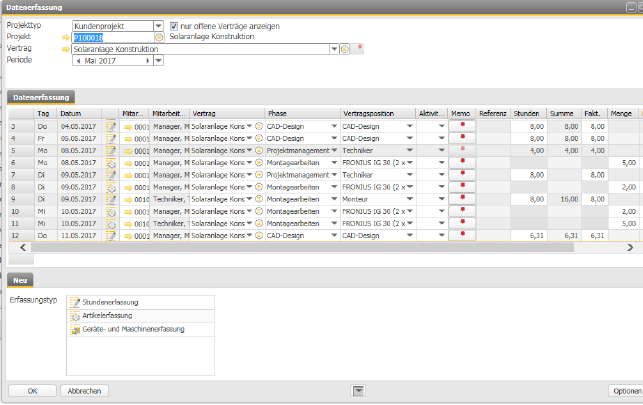
Task: Open memo pin for row 7
Action: click(462, 175)
